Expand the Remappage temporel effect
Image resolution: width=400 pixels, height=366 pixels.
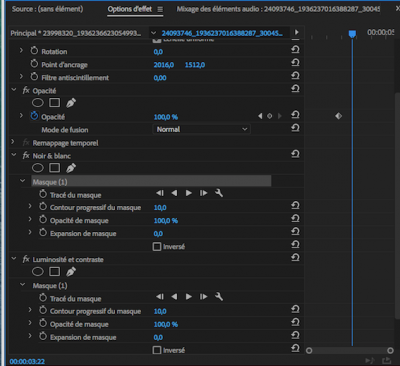(x=13, y=142)
